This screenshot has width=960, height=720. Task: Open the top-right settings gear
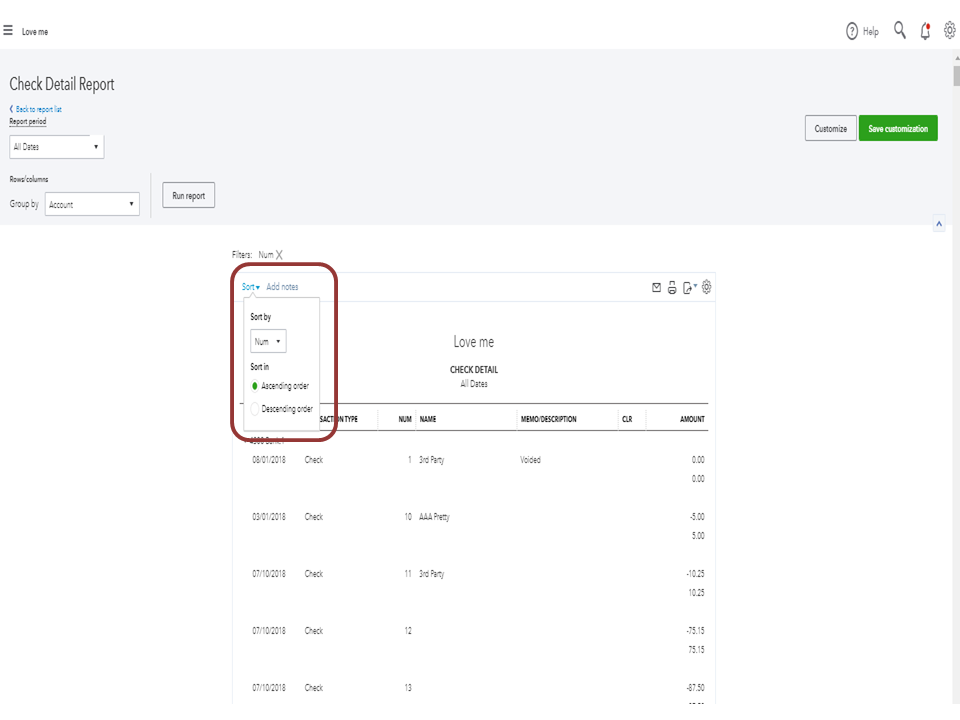click(x=950, y=29)
